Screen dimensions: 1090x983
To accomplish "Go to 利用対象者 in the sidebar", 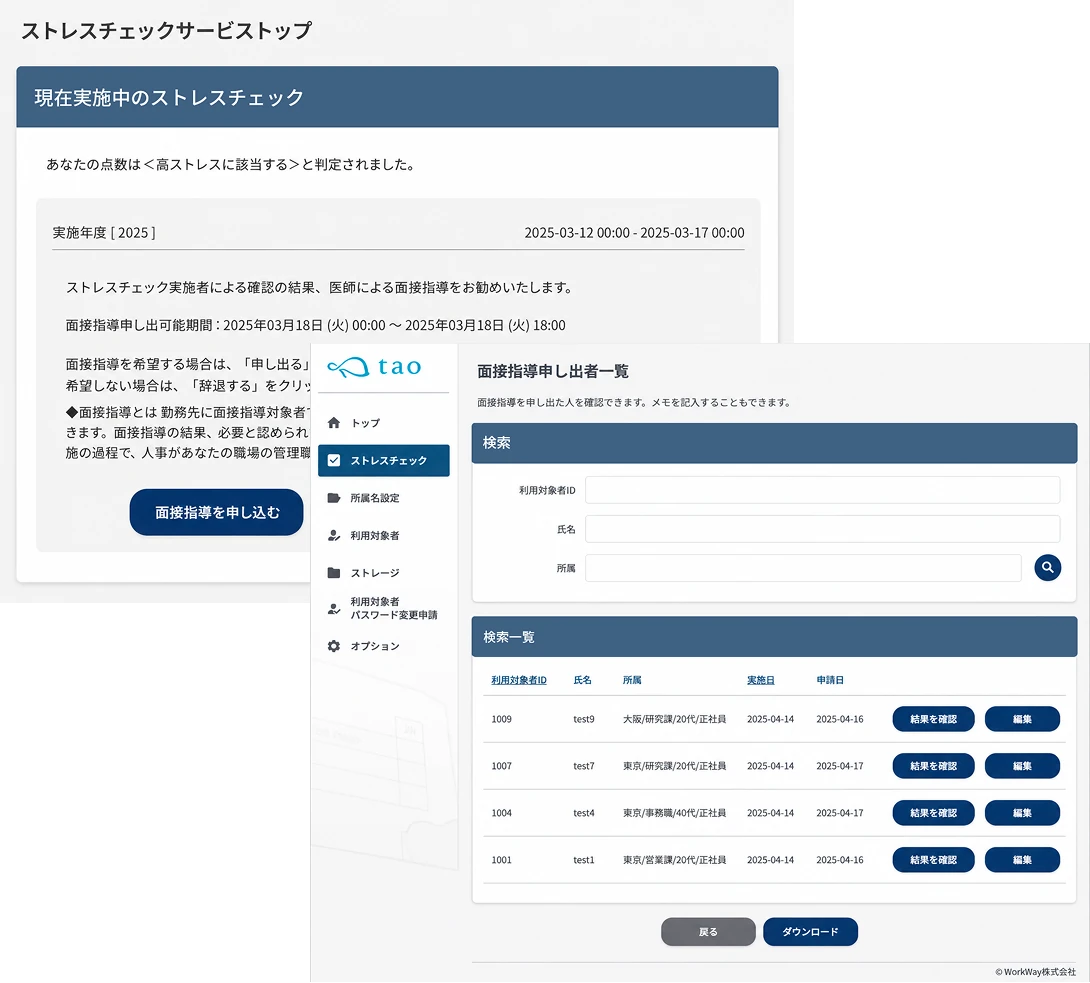I will [x=384, y=535].
